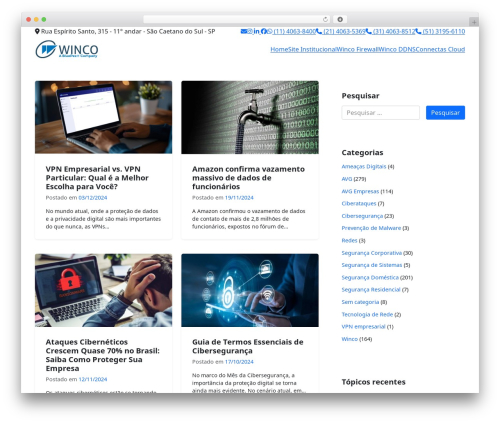Open the Facebook icon link

point(263,31)
